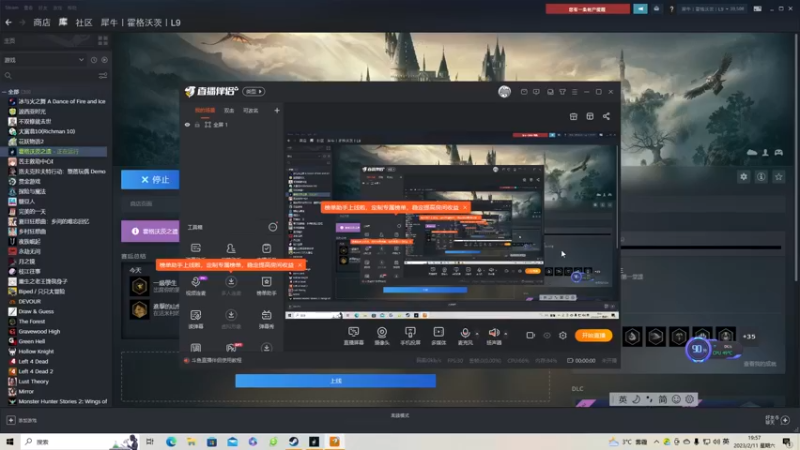Open user avatar in streaming app
This screenshot has width=800, height=450.
[504, 91]
